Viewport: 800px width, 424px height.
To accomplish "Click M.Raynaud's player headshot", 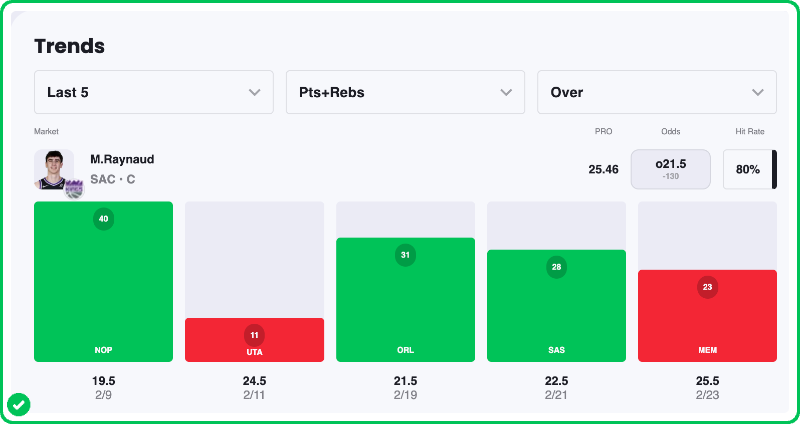I will tap(53, 169).
